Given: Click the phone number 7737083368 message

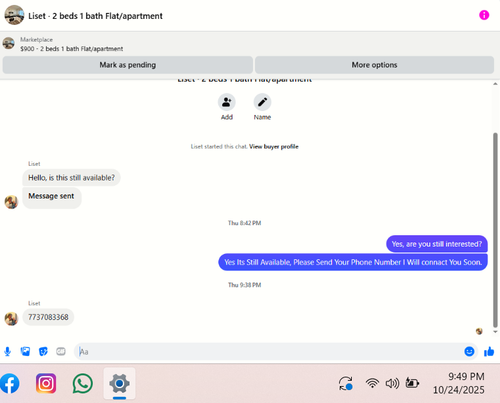Looking at the screenshot, I should (48, 317).
